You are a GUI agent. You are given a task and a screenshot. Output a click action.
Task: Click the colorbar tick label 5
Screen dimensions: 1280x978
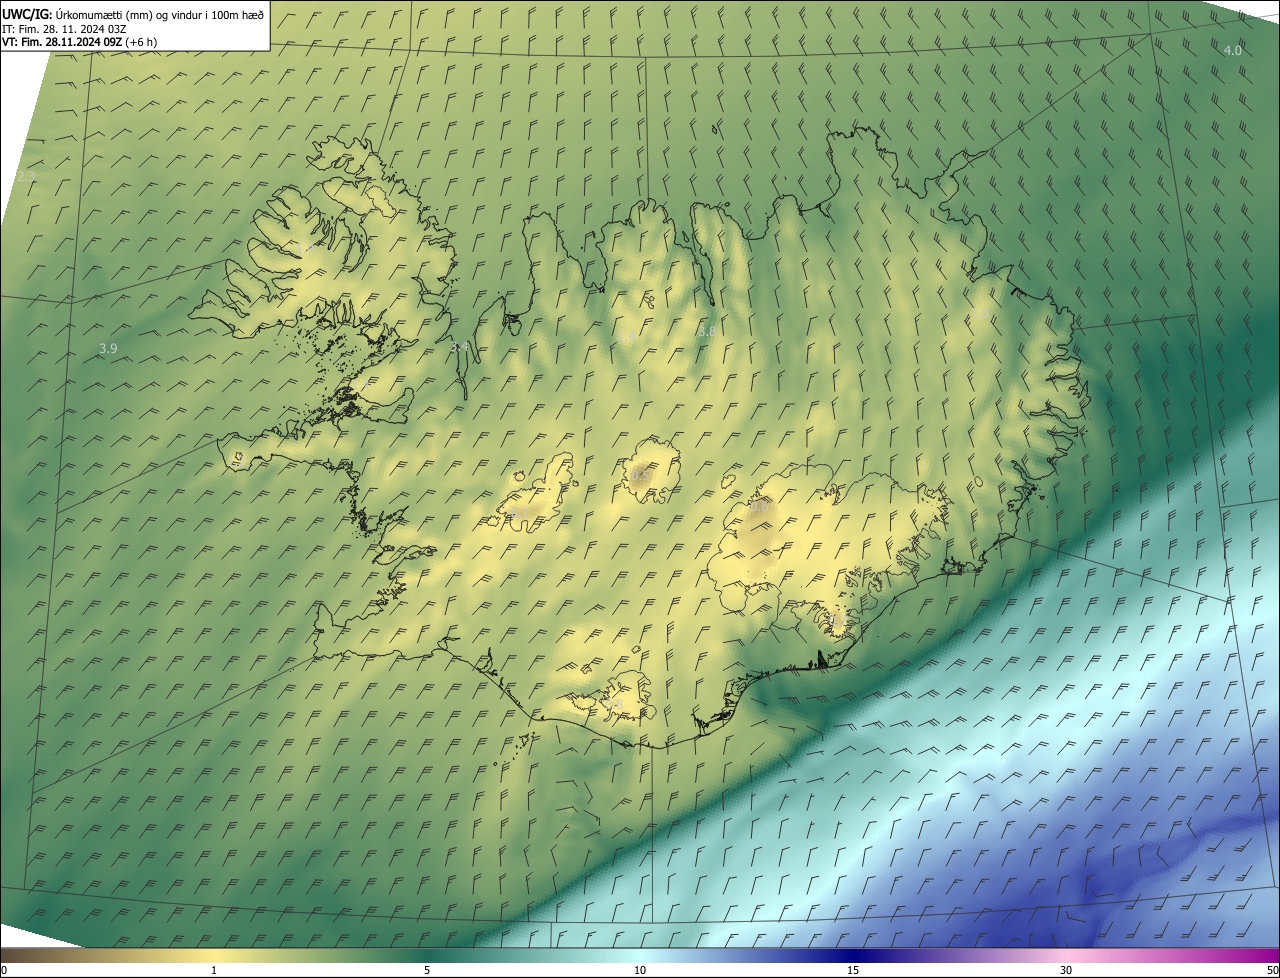coord(427,971)
